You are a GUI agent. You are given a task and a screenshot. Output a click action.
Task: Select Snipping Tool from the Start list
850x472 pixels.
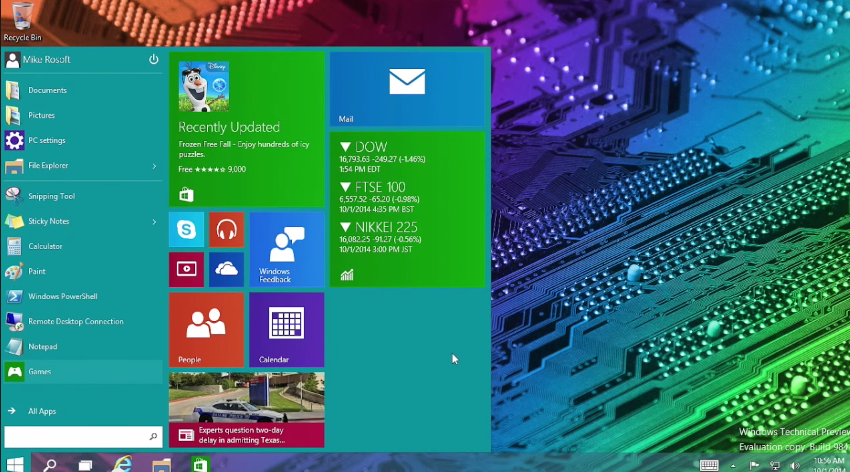[x=52, y=196]
